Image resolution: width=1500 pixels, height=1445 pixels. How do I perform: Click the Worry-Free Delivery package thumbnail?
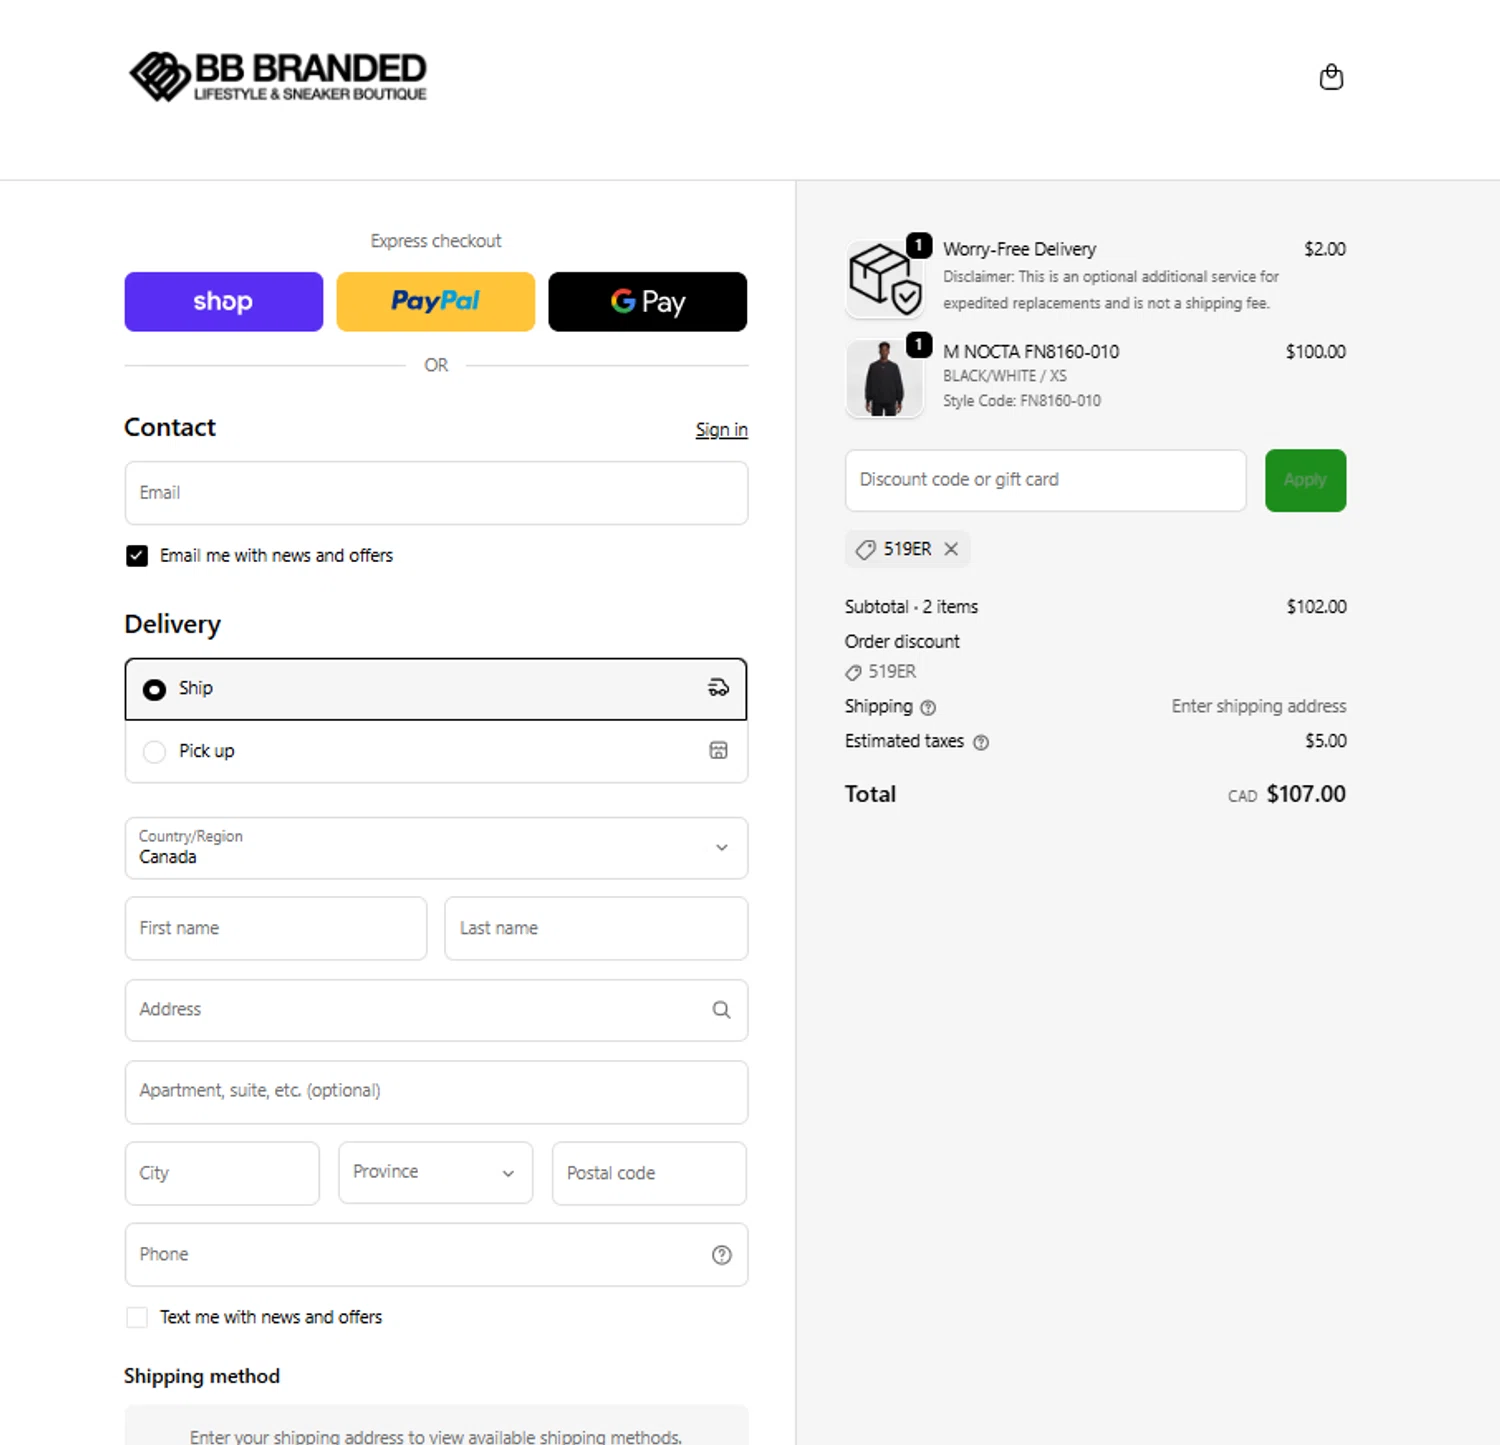884,279
